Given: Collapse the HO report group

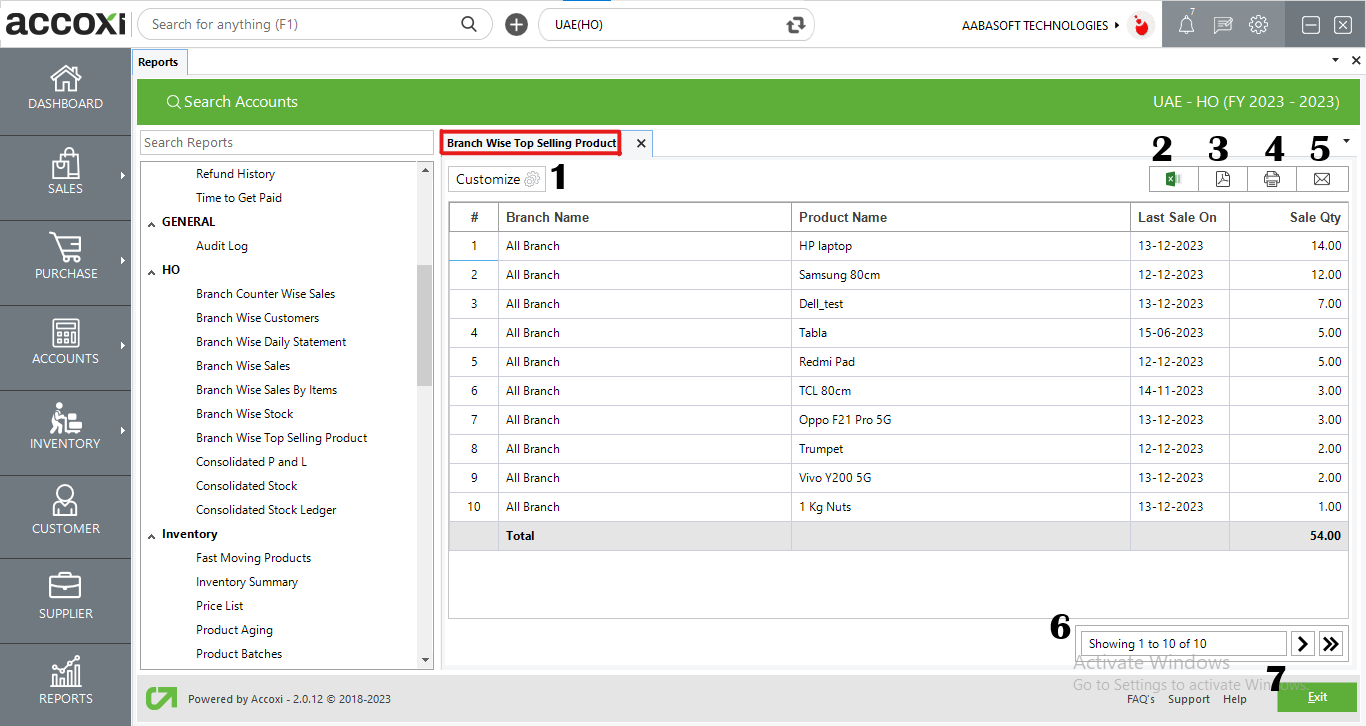Looking at the screenshot, I should pos(152,271).
